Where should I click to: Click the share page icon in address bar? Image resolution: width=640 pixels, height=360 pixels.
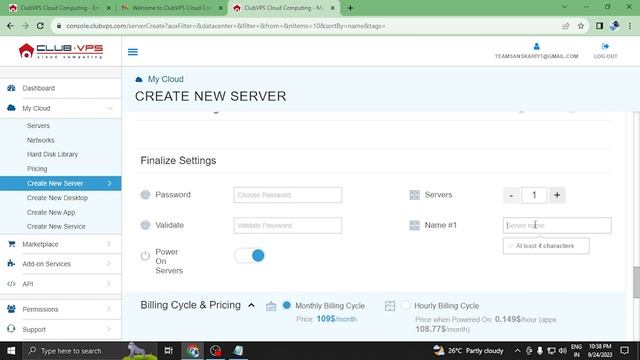click(x=566, y=26)
